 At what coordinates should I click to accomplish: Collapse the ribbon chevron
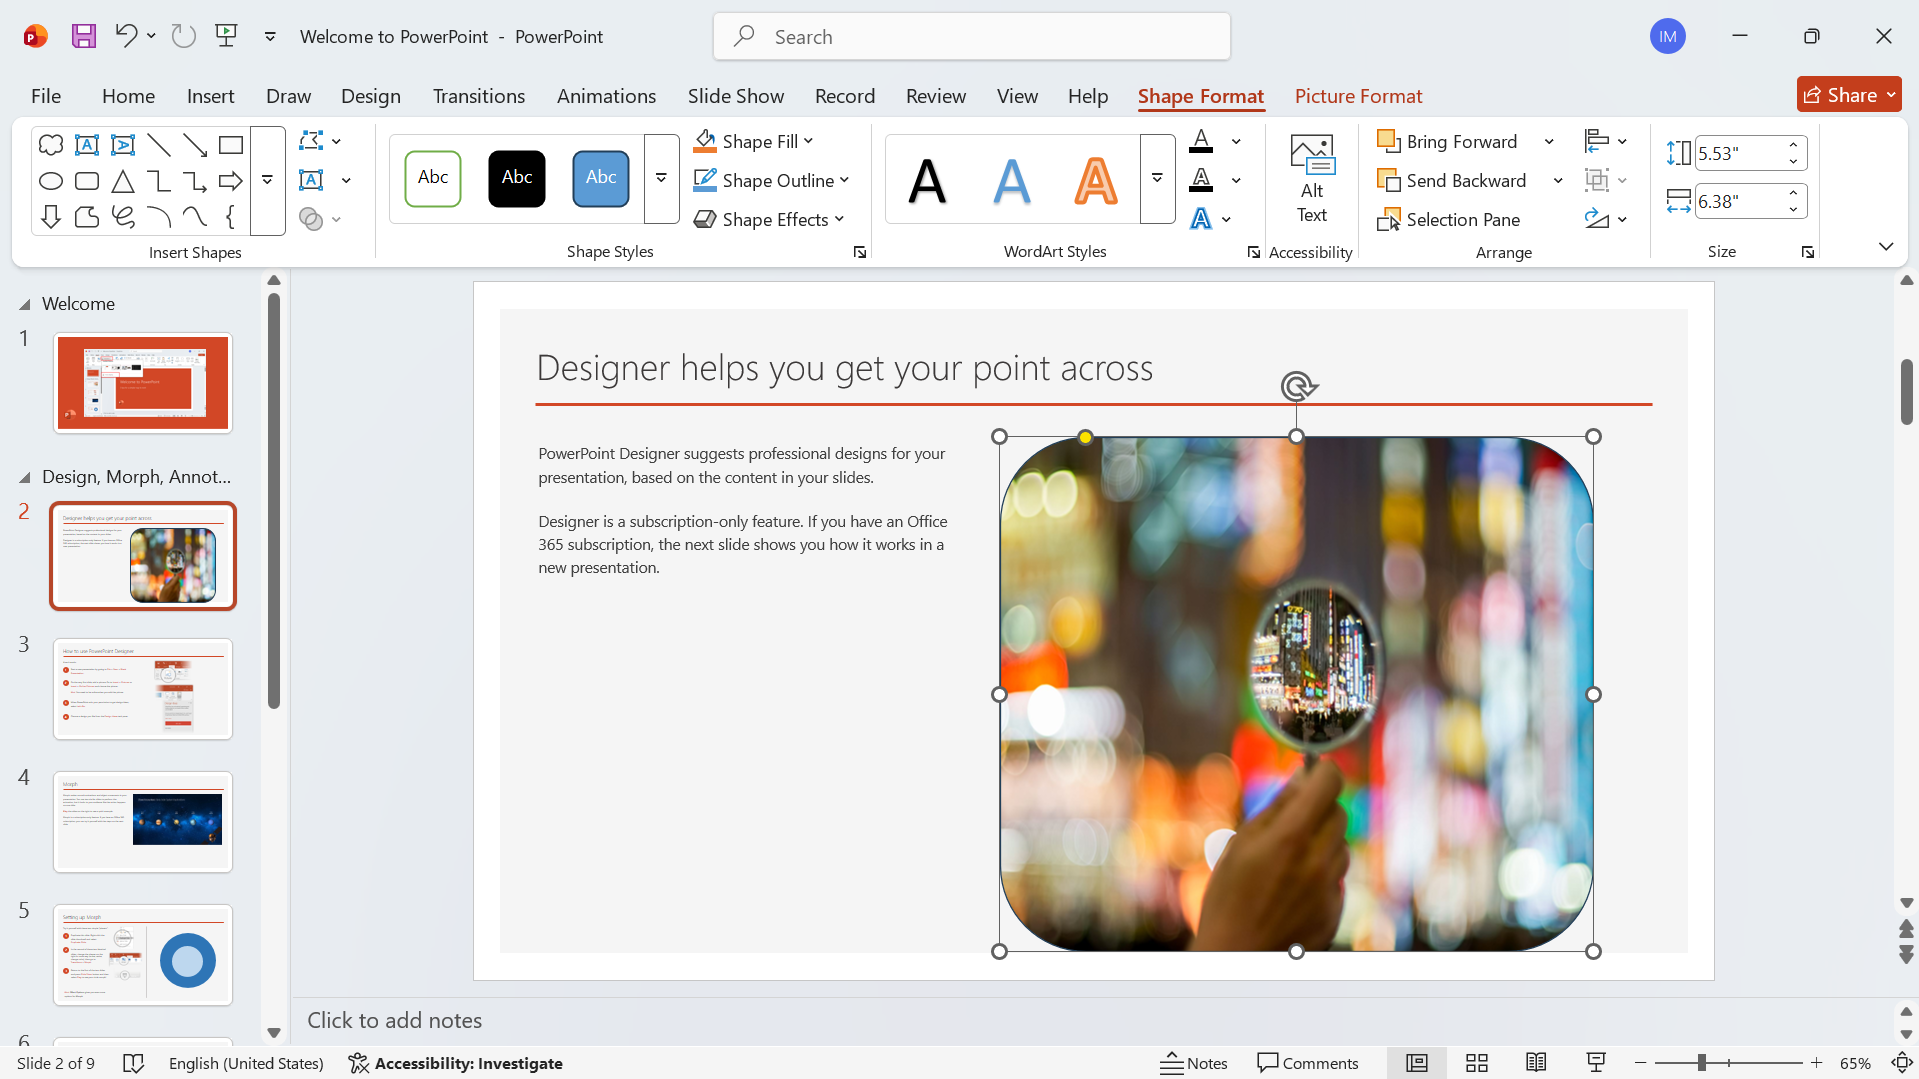click(1886, 246)
